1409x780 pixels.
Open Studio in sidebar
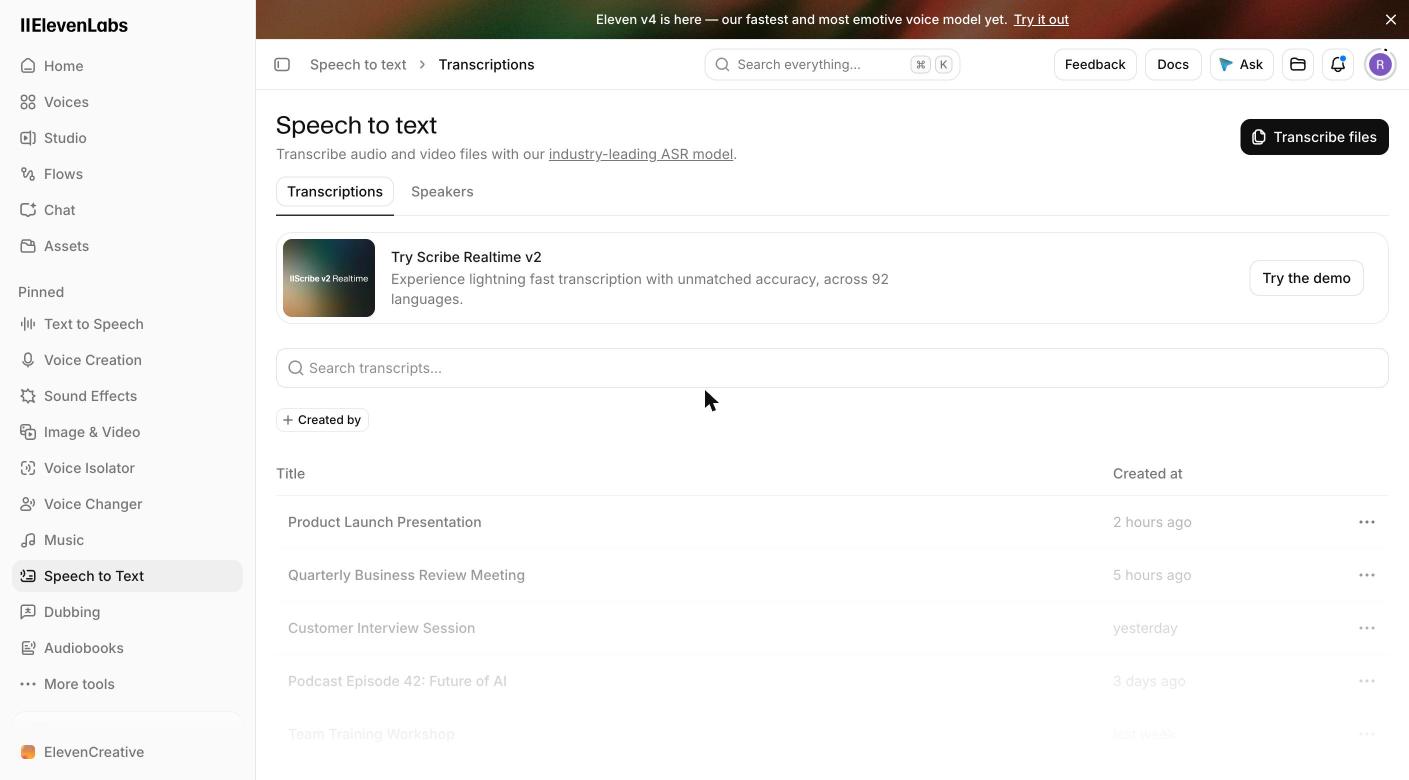(x=127, y=138)
